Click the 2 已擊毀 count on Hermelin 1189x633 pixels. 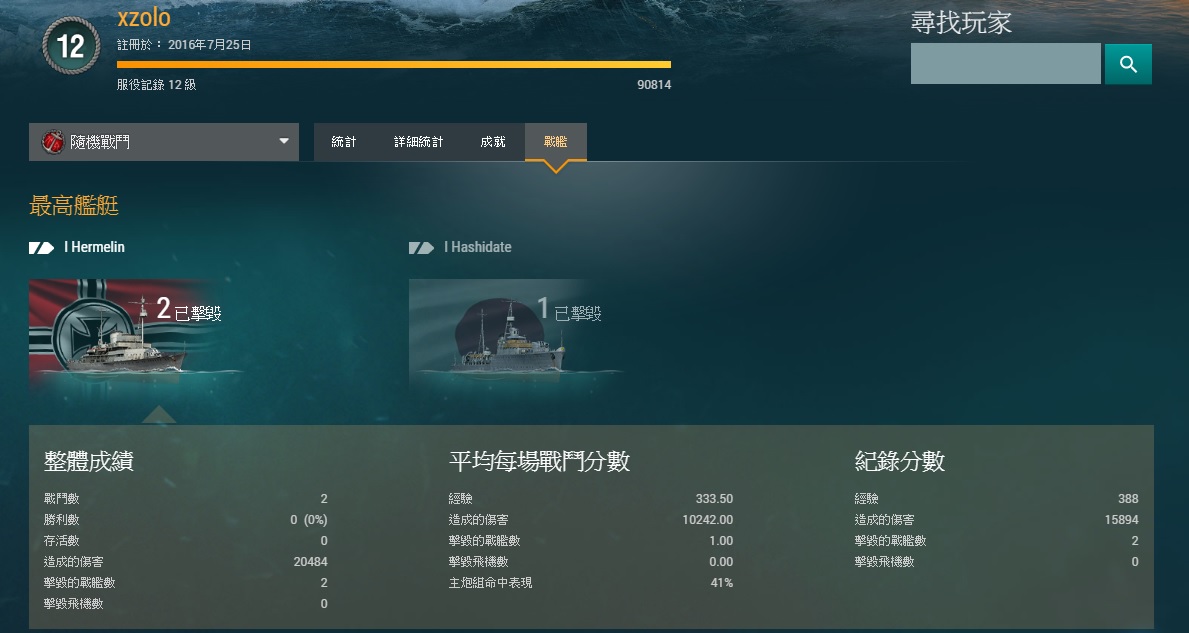[x=188, y=311]
